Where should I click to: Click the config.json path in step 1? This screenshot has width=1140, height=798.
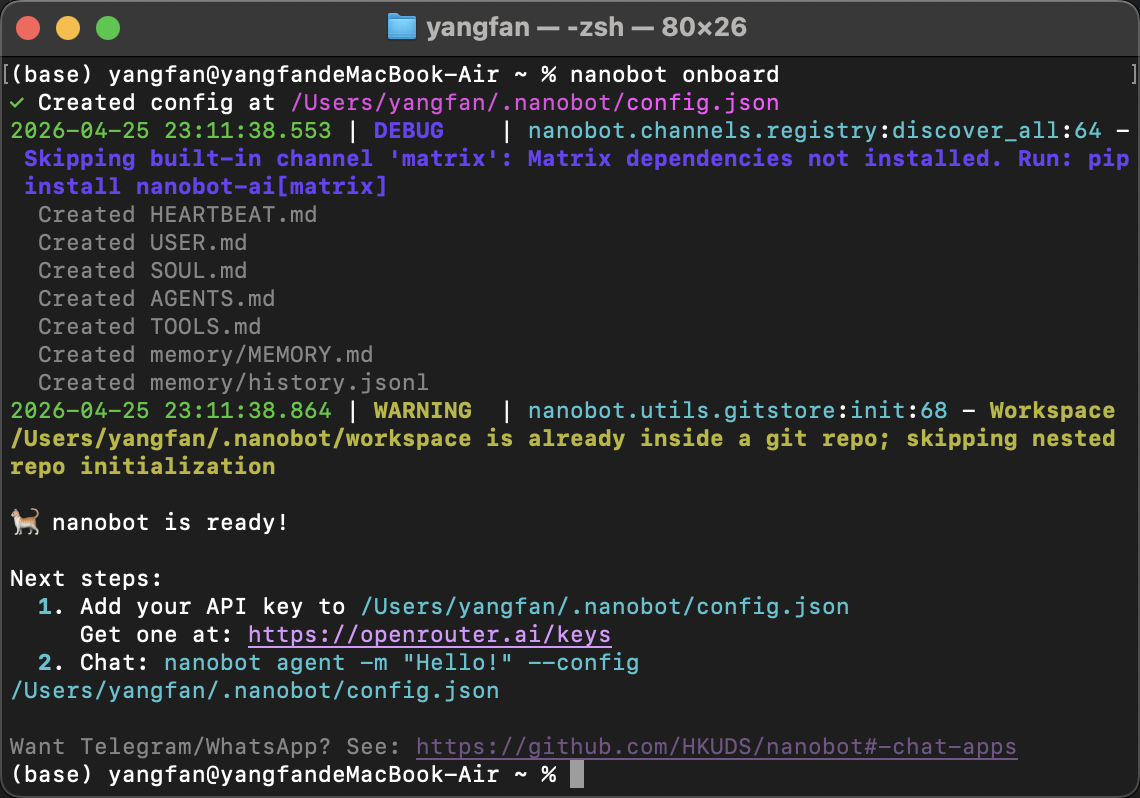605,607
